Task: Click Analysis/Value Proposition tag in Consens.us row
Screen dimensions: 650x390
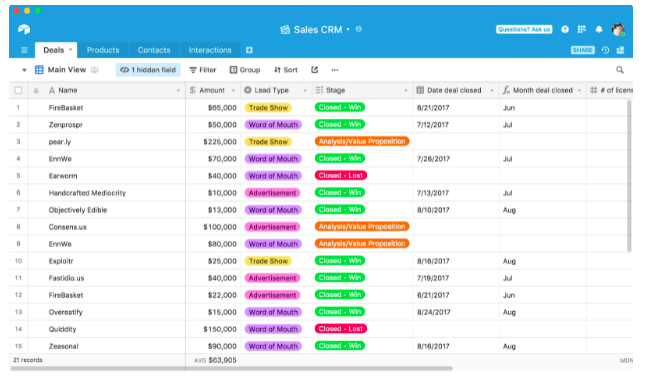Action: (x=362, y=227)
